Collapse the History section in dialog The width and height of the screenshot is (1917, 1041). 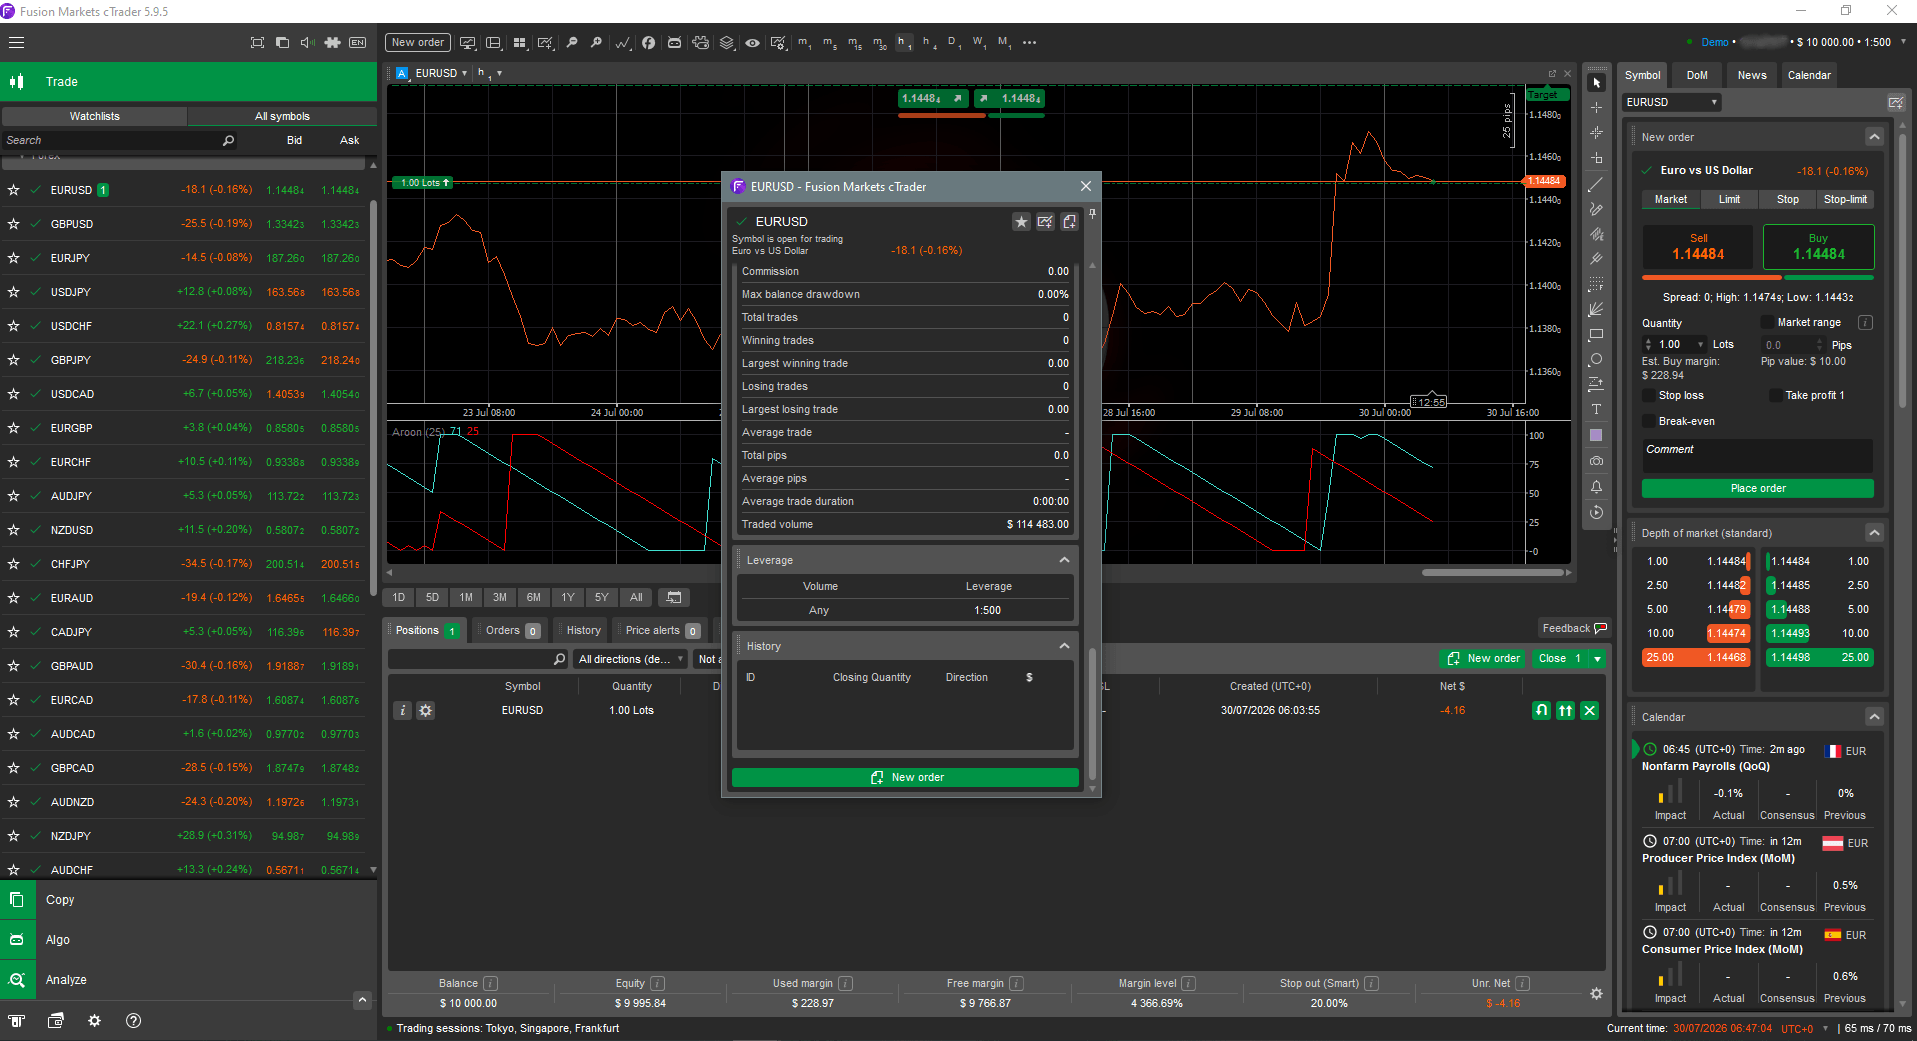pyautogui.click(x=1065, y=646)
